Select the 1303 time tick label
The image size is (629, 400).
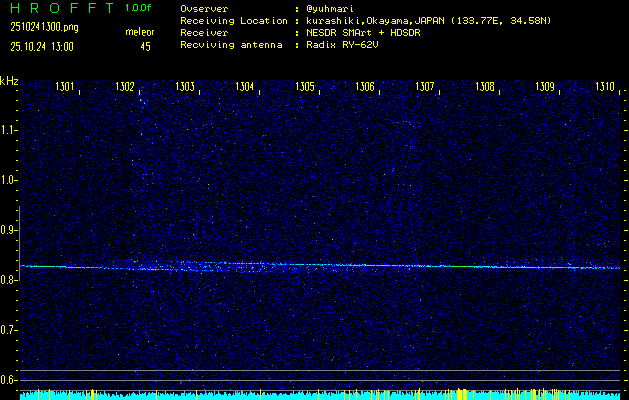(x=185, y=87)
